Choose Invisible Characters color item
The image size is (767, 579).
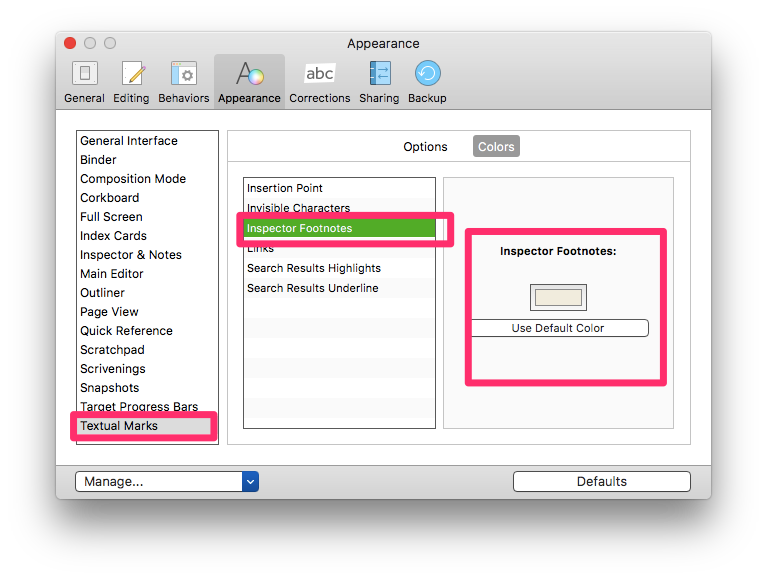[339, 207]
